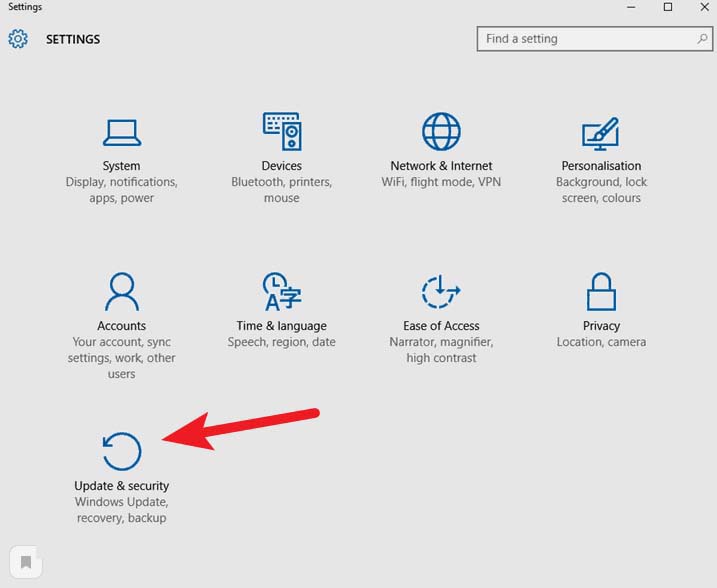Open the System laptop icon

(x=122, y=133)
